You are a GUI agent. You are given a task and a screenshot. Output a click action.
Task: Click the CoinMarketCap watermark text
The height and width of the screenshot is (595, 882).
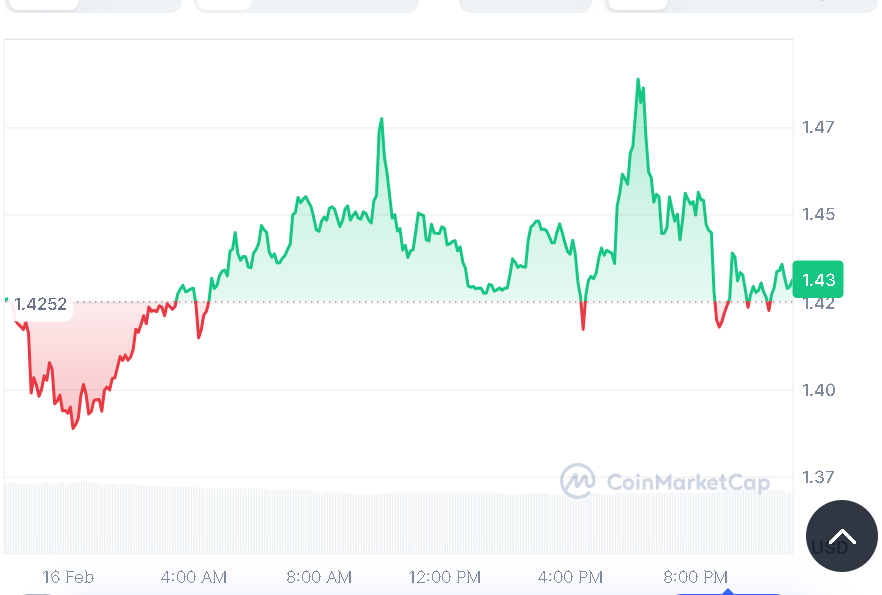pyautogui.click(x=688, y=483)
